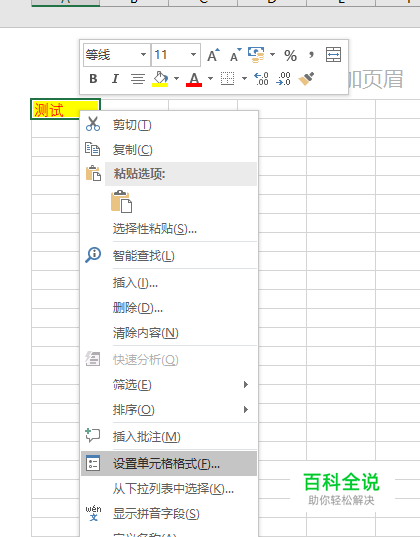Open font color dropdown arrow
The width and height of the screenshot is (420, 537).
210,79
